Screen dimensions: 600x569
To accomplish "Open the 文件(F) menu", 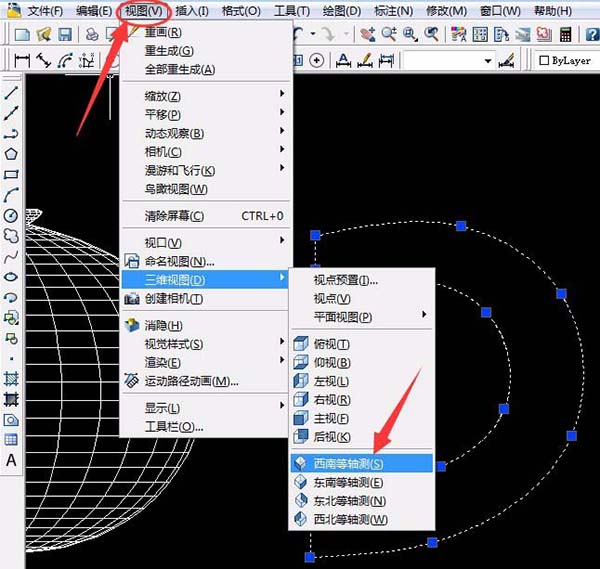I will tap(45, 11).
